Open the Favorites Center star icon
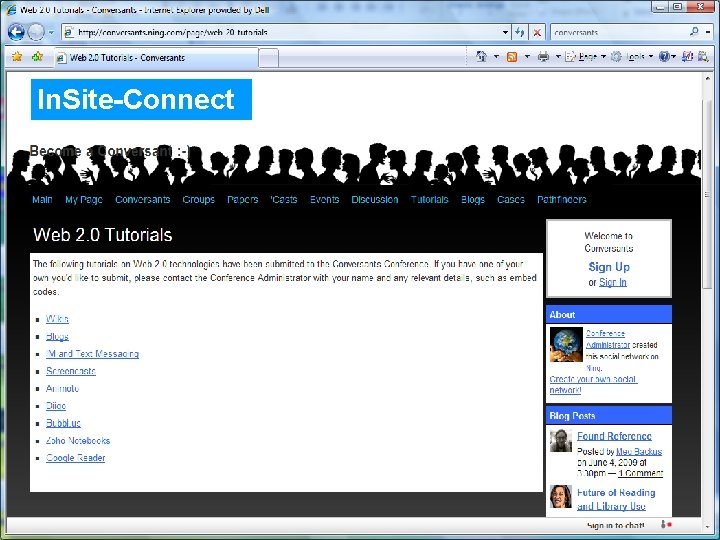The height and width of the screenshot is (540, 720). [17, 56]
